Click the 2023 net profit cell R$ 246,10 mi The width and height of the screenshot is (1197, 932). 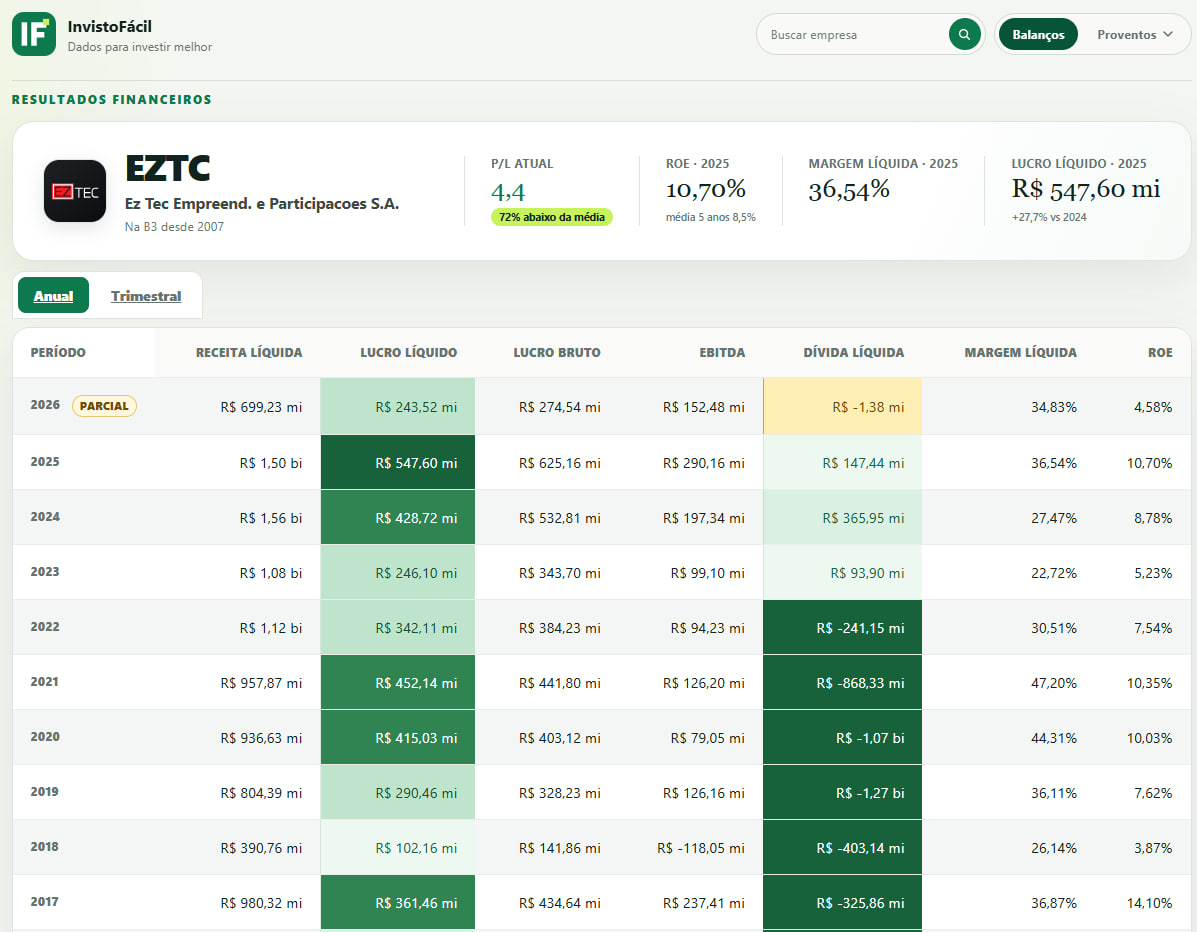tap(398, 572)
